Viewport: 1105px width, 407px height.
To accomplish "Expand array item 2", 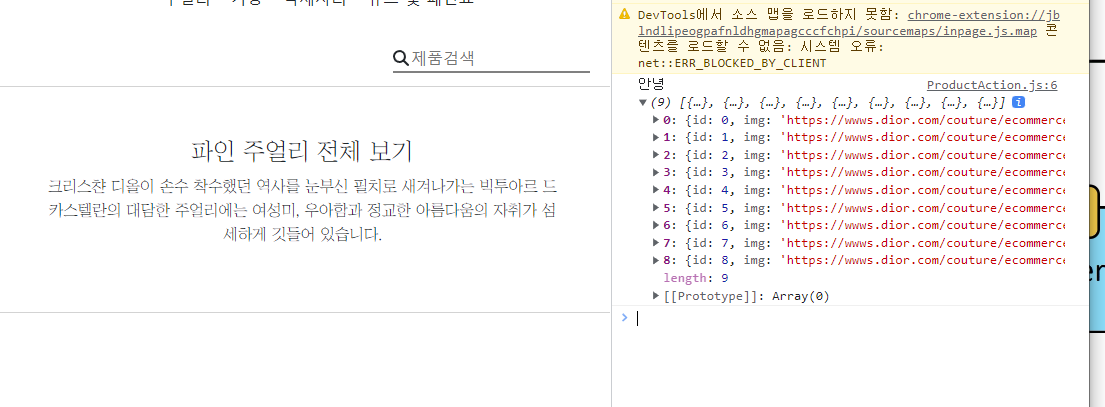I will point(657,155).
